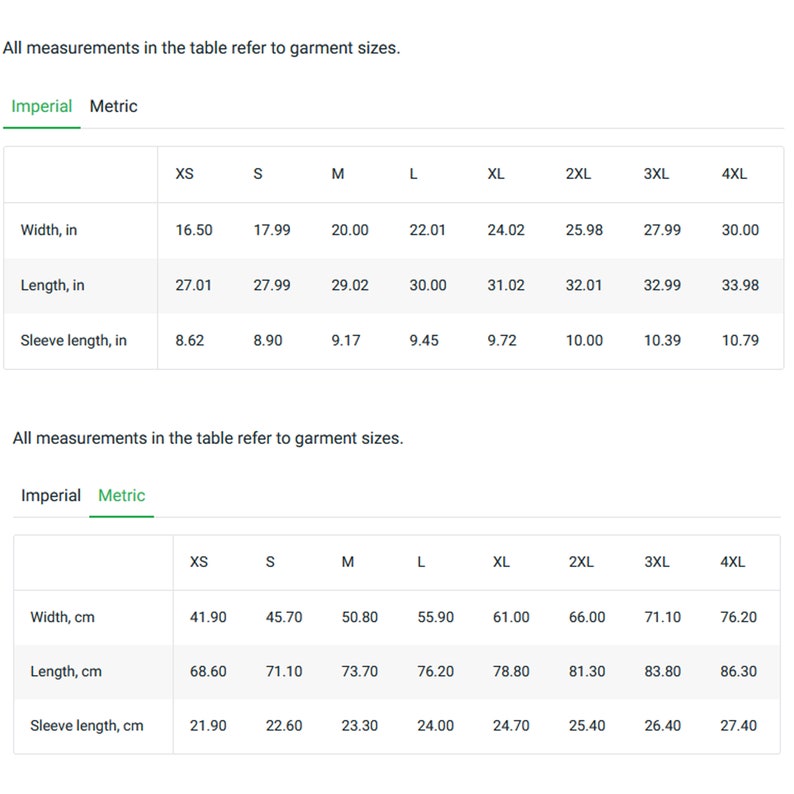794x794 pixels.
Task: Switch to Metric tab in upper table
Action: coord(113,106)
